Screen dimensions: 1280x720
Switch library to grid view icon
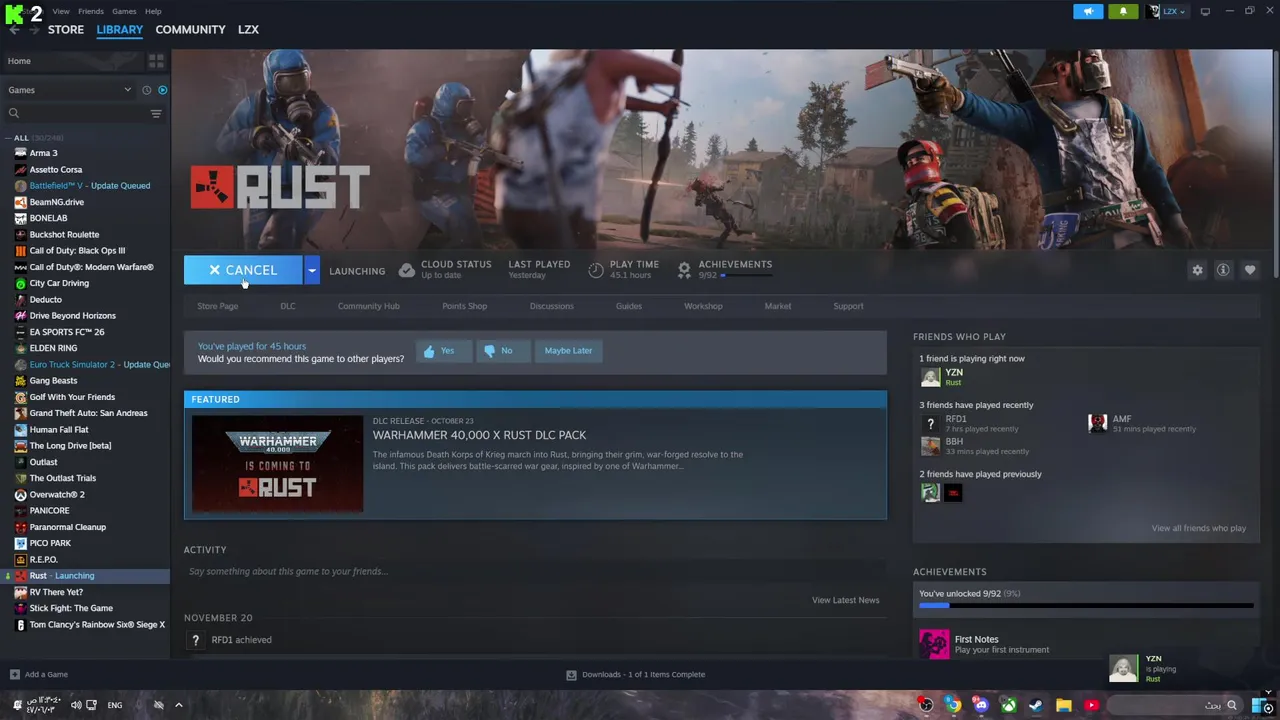(156, 61)
